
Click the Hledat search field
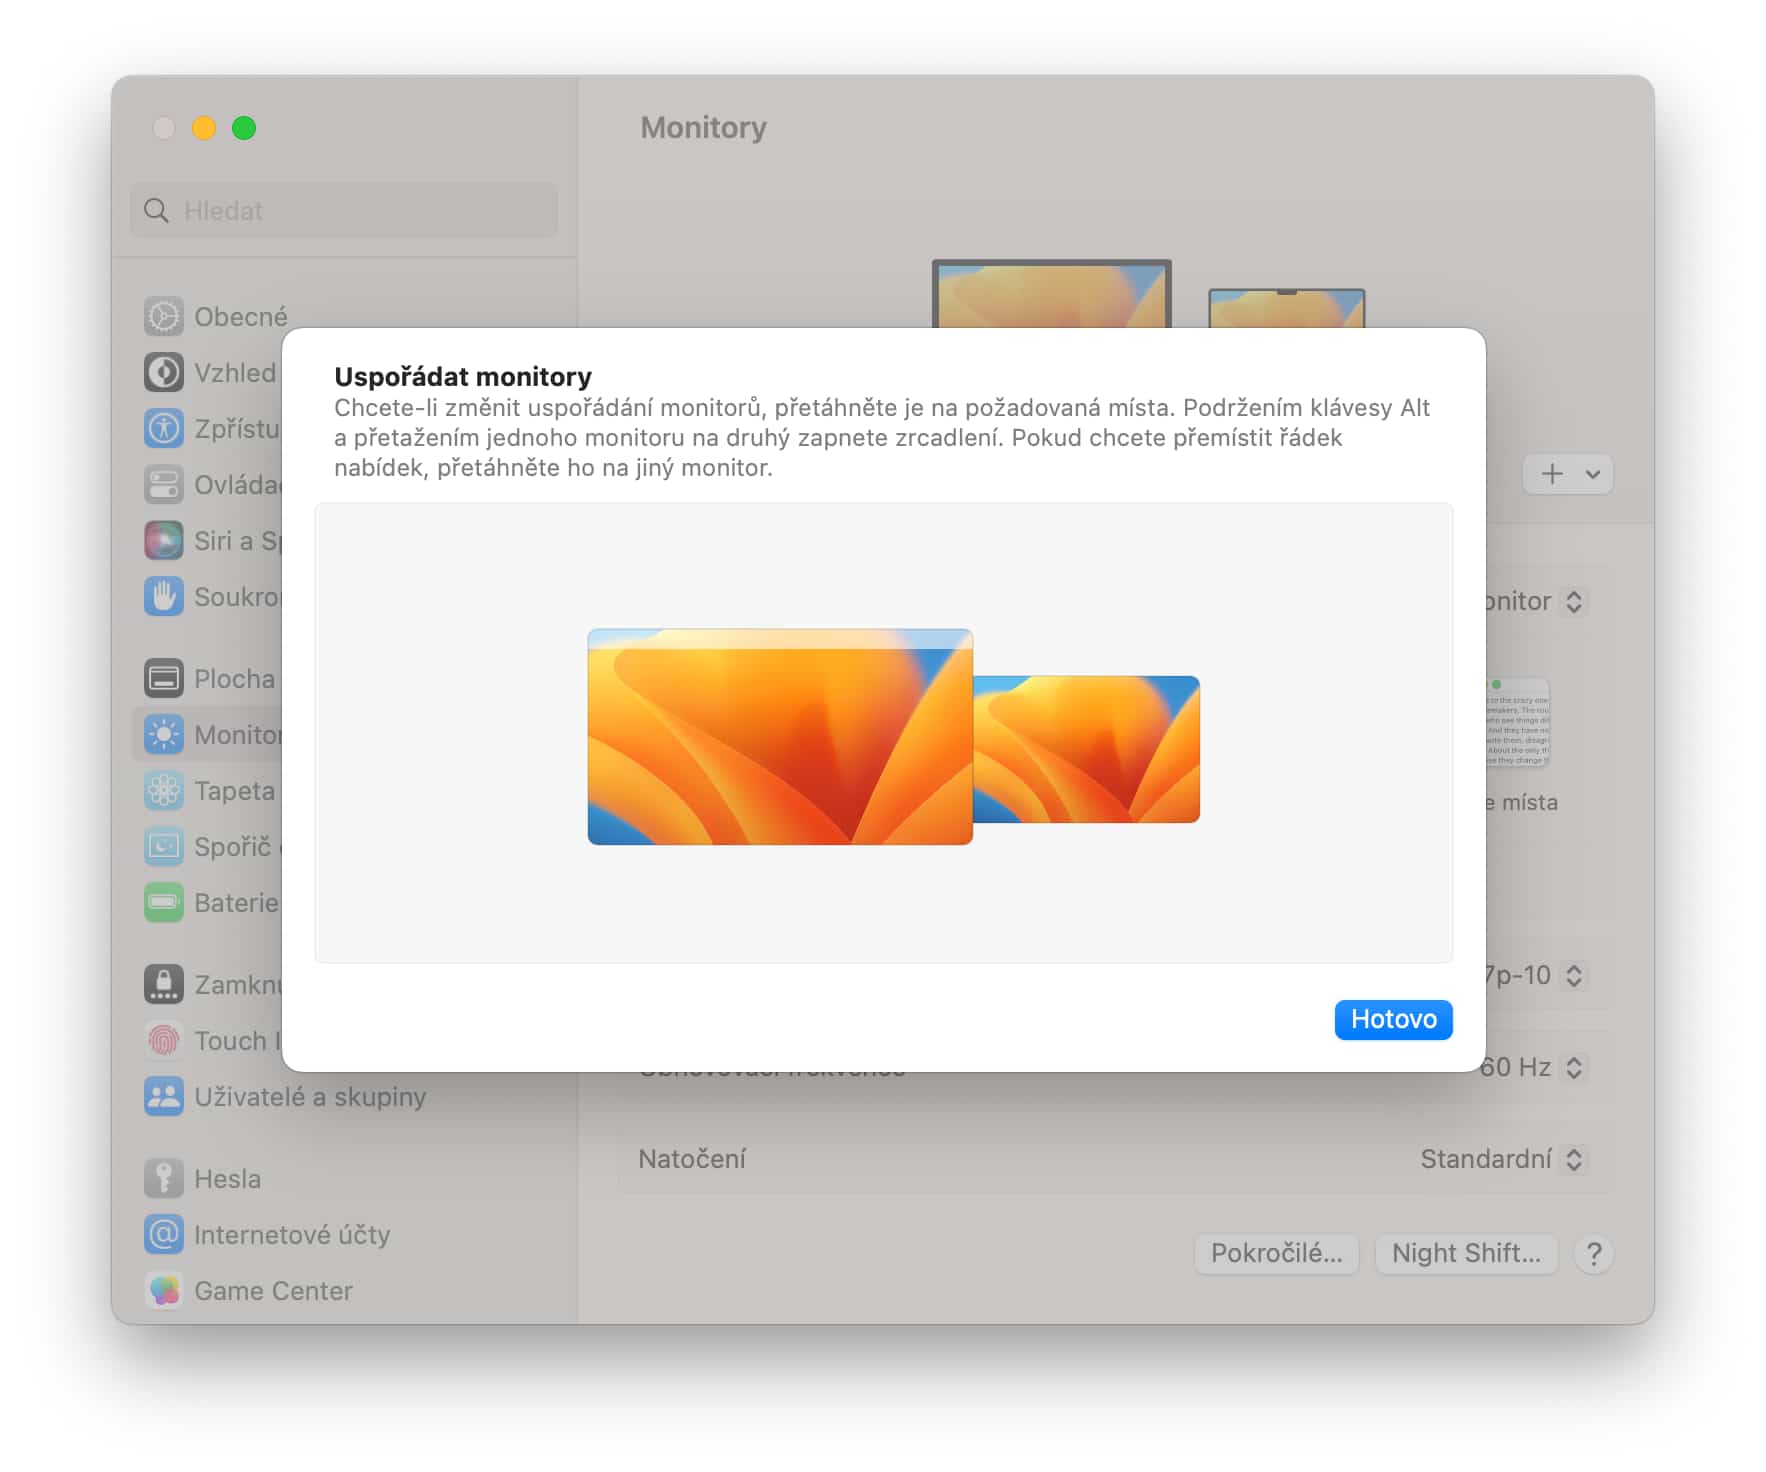[x=343, y=210]
